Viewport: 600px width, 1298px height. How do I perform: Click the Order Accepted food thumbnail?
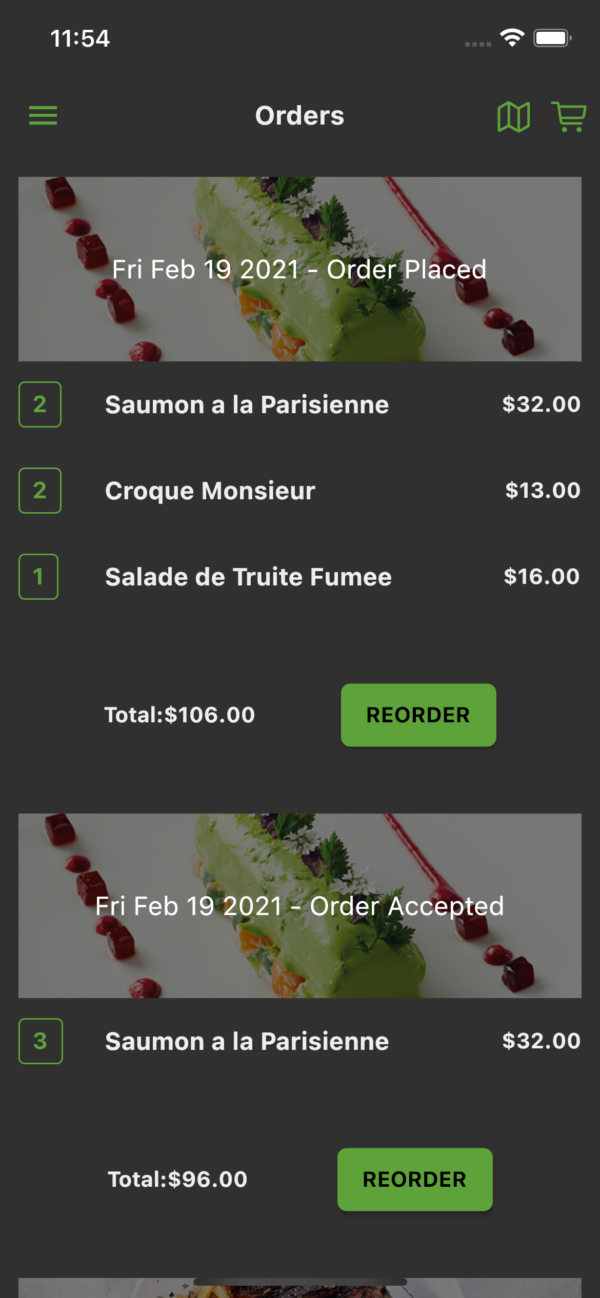[300, 906]
